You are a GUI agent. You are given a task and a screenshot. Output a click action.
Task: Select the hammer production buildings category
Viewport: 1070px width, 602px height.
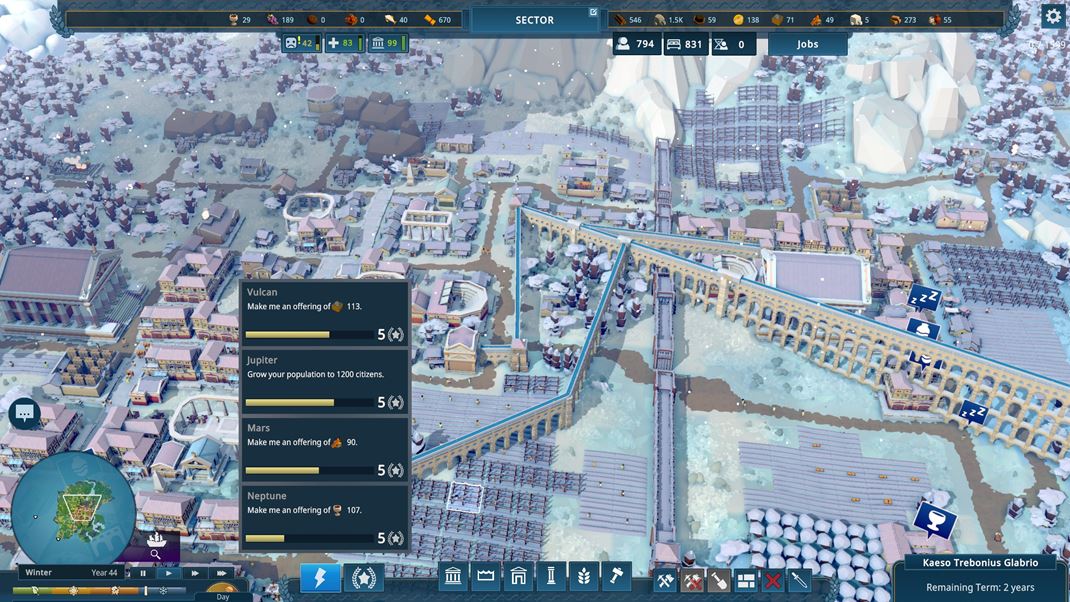(617, 577)
